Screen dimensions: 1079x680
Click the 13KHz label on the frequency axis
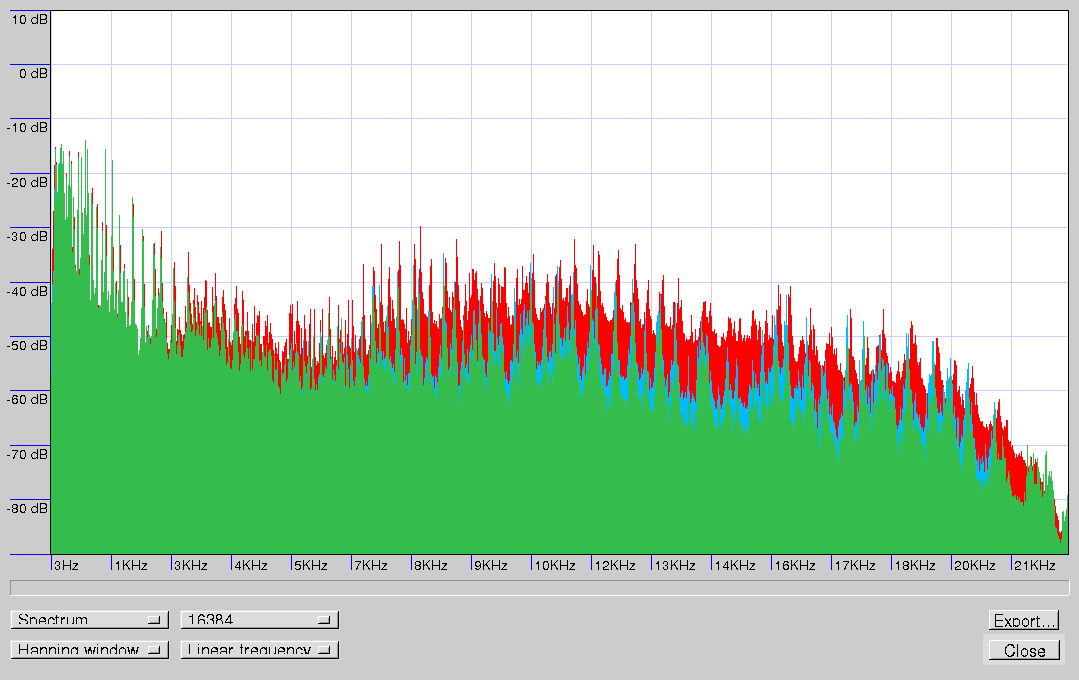[x=675, y=565]
